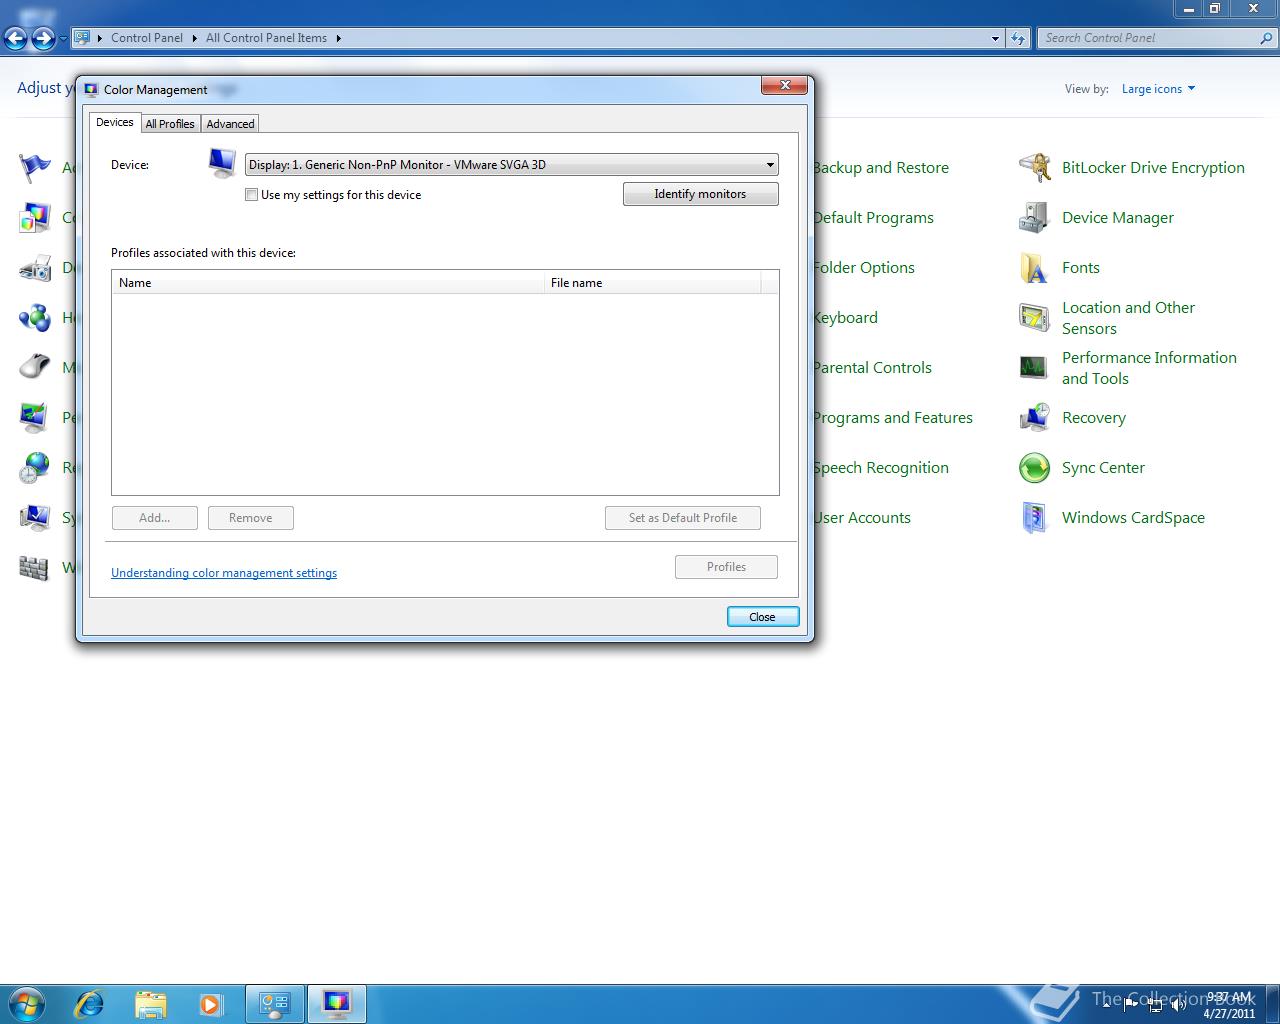This screenshot has width=1280, height=1024.
Task: Click All Control Panel Items breadcrumb
Action: click(266, 38)
